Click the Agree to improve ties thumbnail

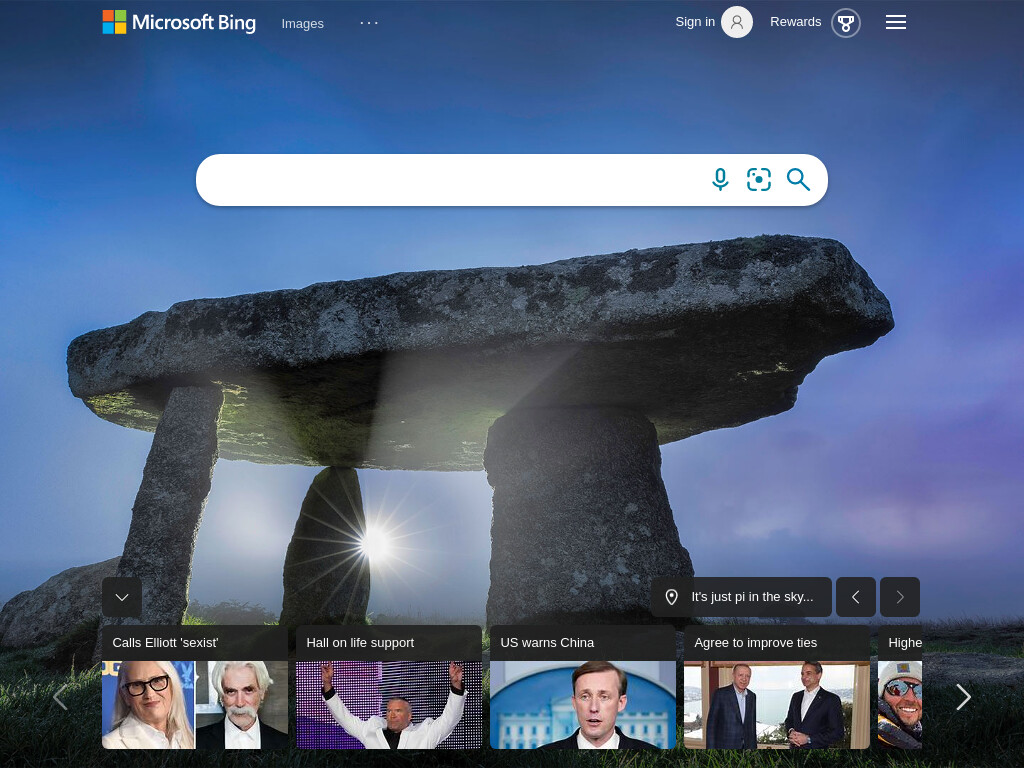click(x=776, y=705)
